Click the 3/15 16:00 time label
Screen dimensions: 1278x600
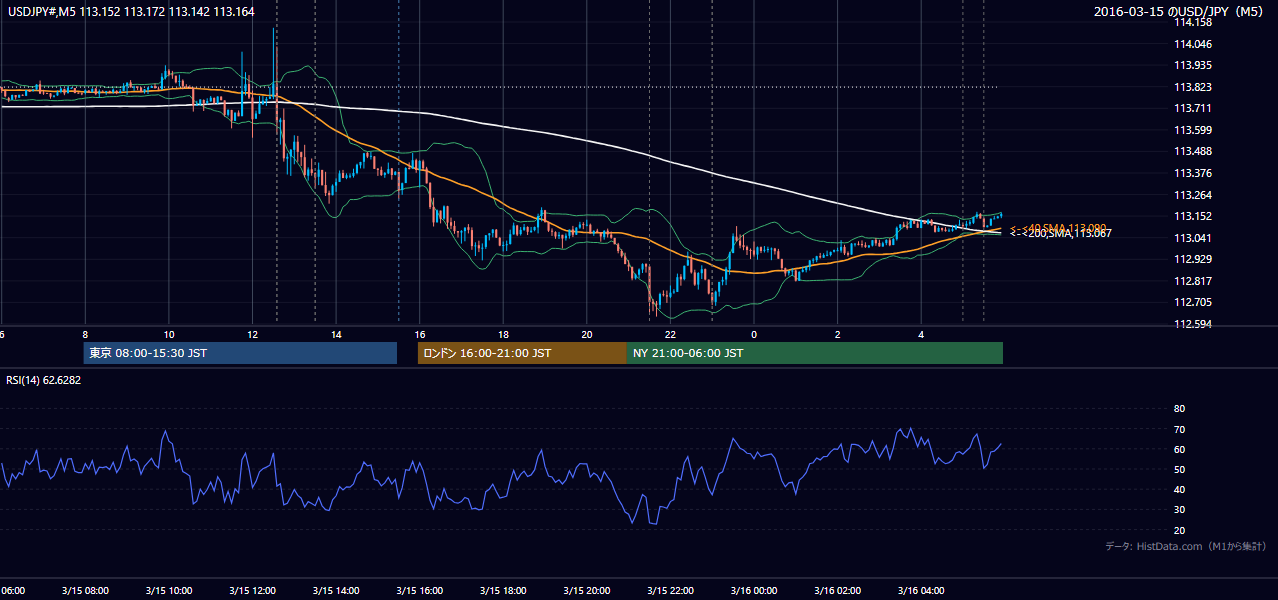pos(419,590)
